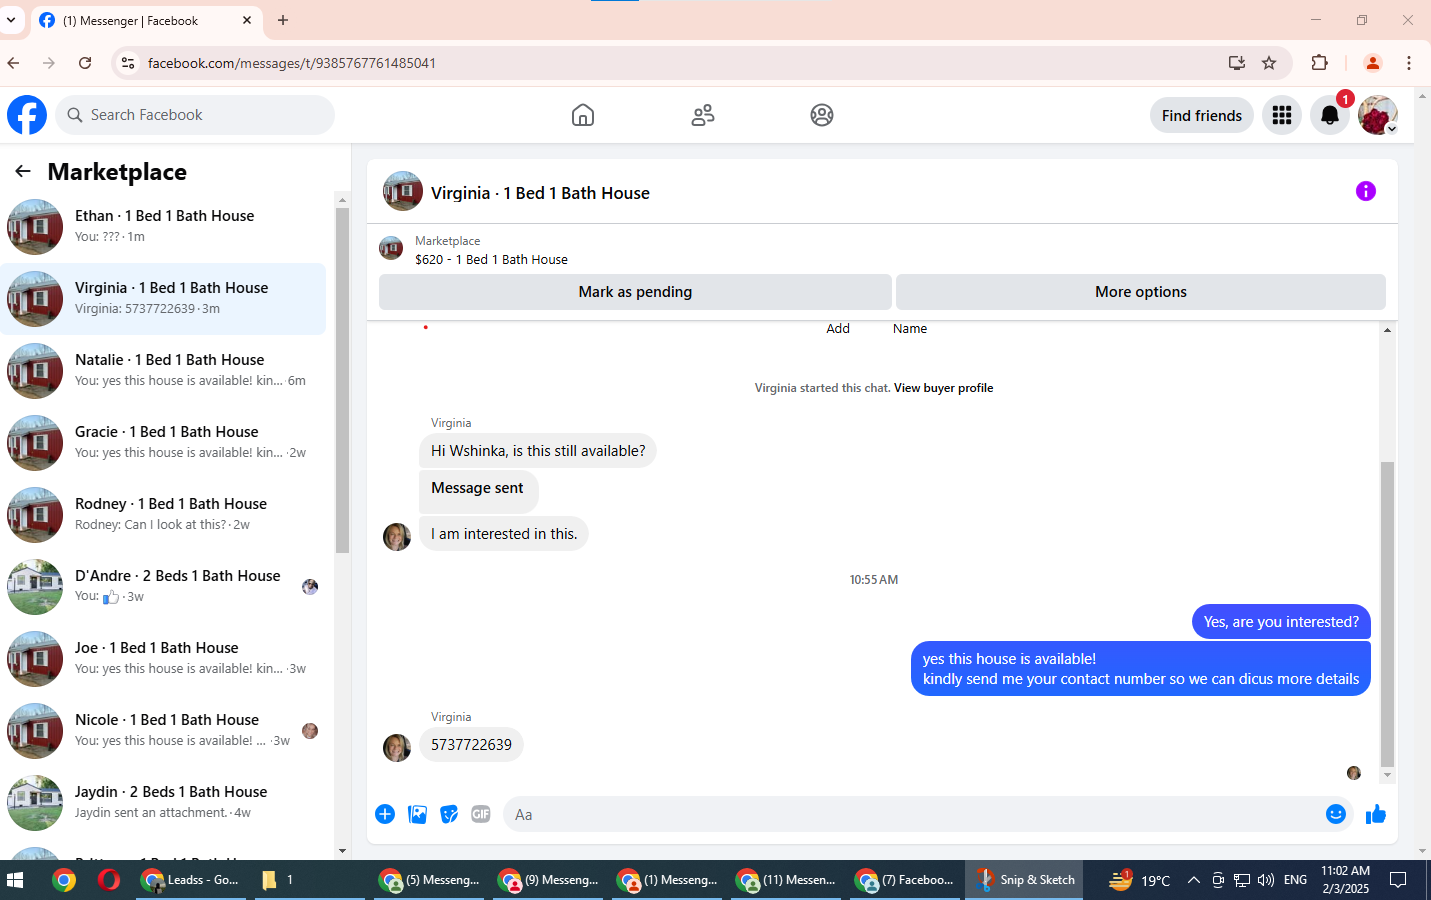Click the $620 - 1 Bed 1 Bath House listing
Image resolution: width=1431 pixels, height=900 pixels.
click(491, 260)
